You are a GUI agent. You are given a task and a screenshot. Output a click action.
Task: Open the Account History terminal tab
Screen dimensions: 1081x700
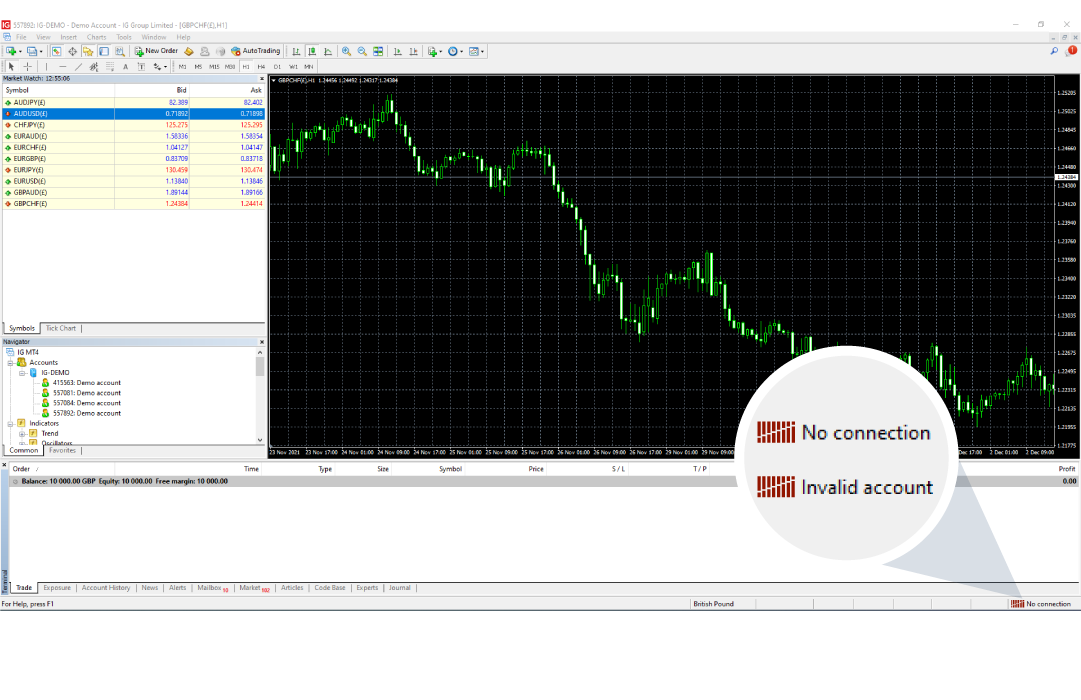coord(105,588)
